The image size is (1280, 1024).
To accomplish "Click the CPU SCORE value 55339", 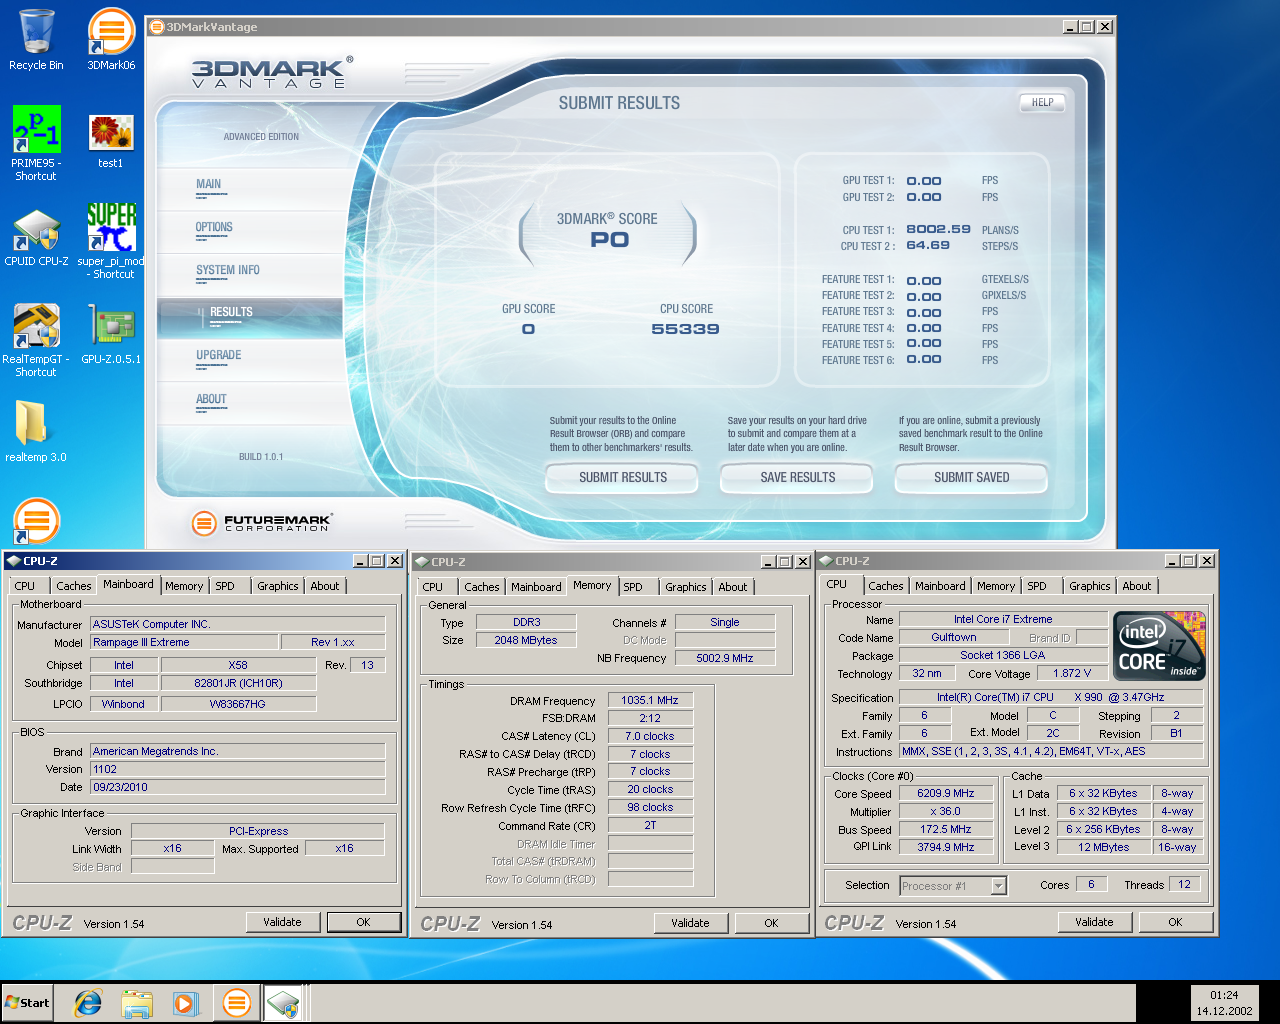I will pos(685,329).
